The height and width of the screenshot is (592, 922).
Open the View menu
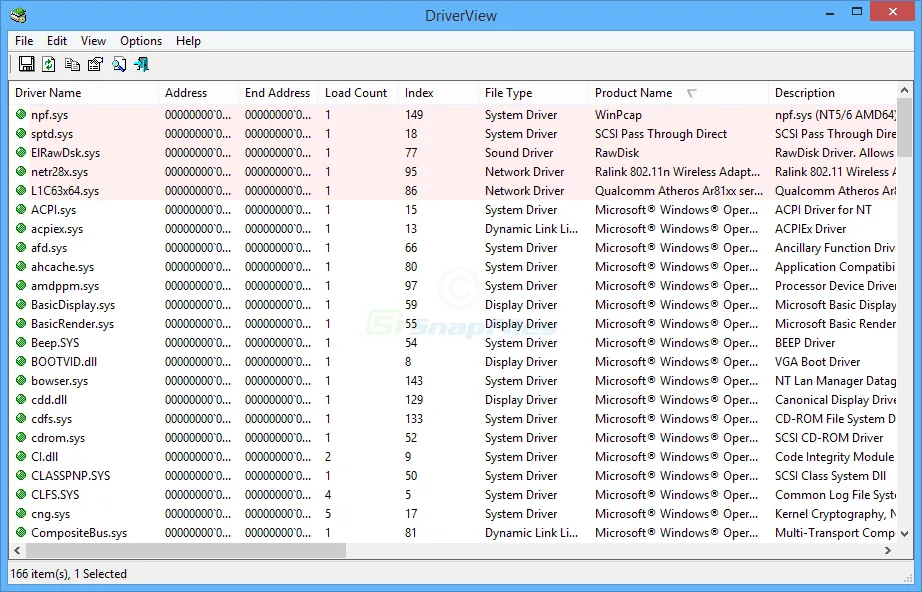click(x=93, y=41)
